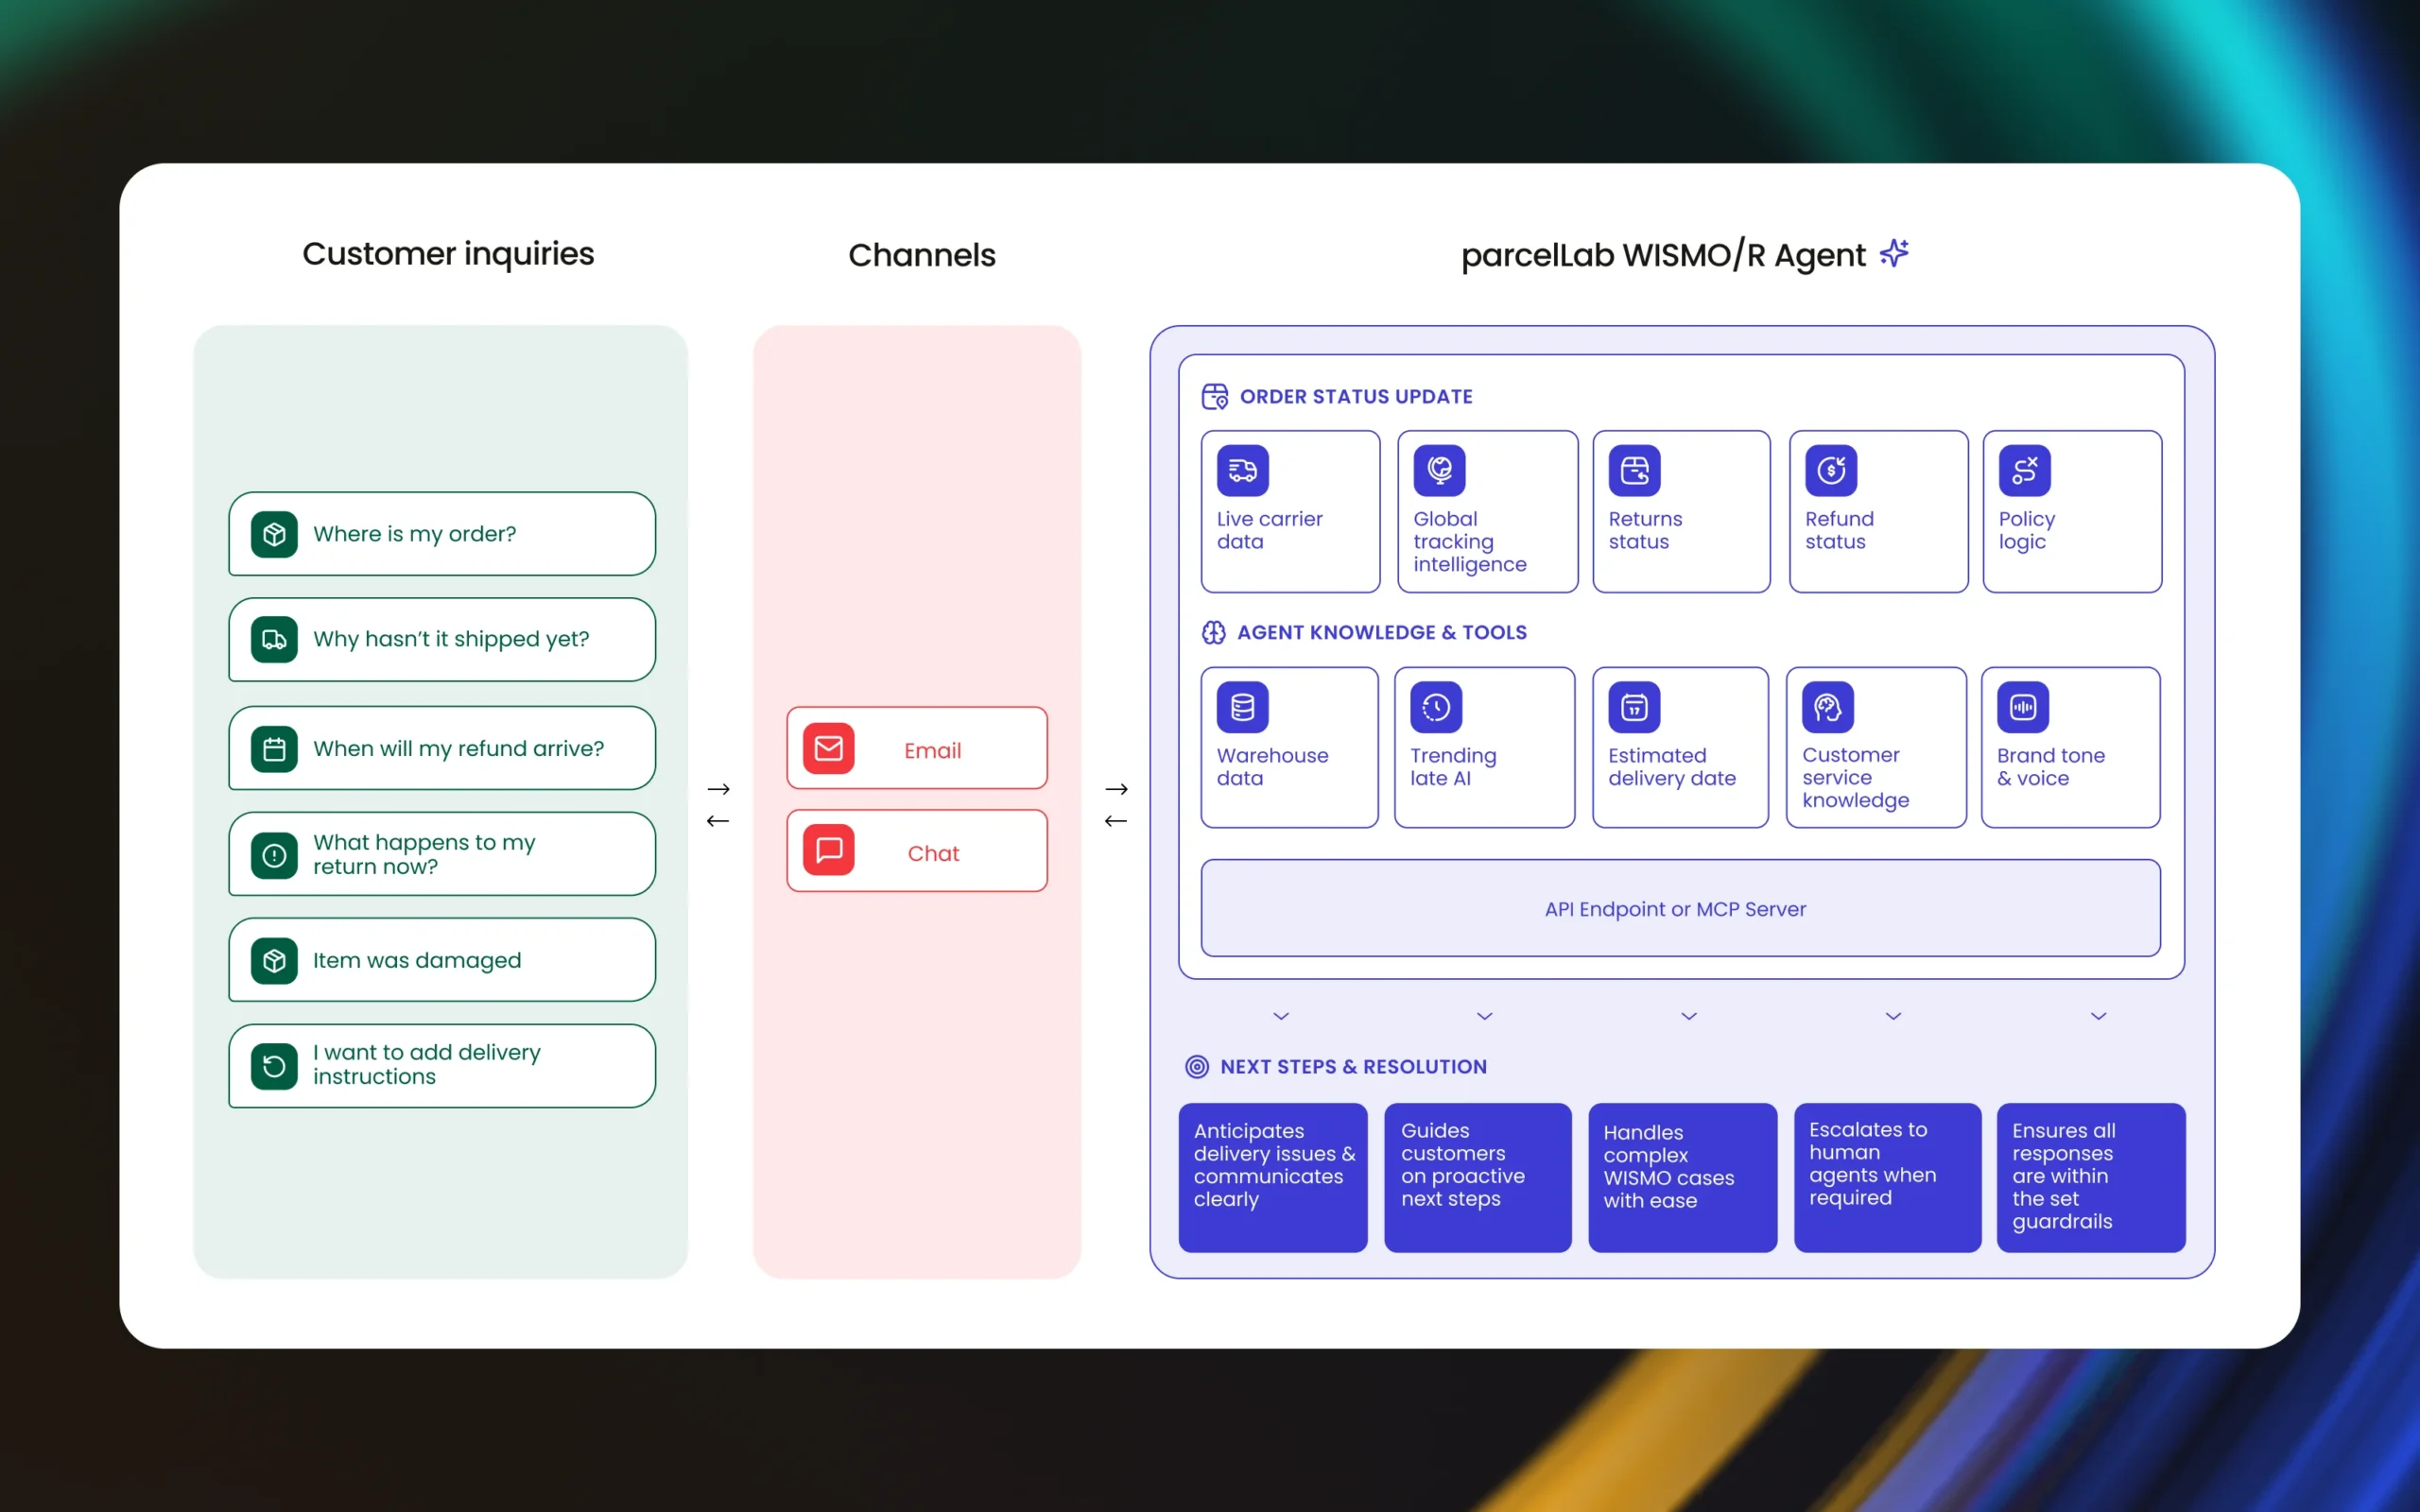
Task: Click the calendar icon beside "When will my refund arrive?"
Action: point(274,749)
